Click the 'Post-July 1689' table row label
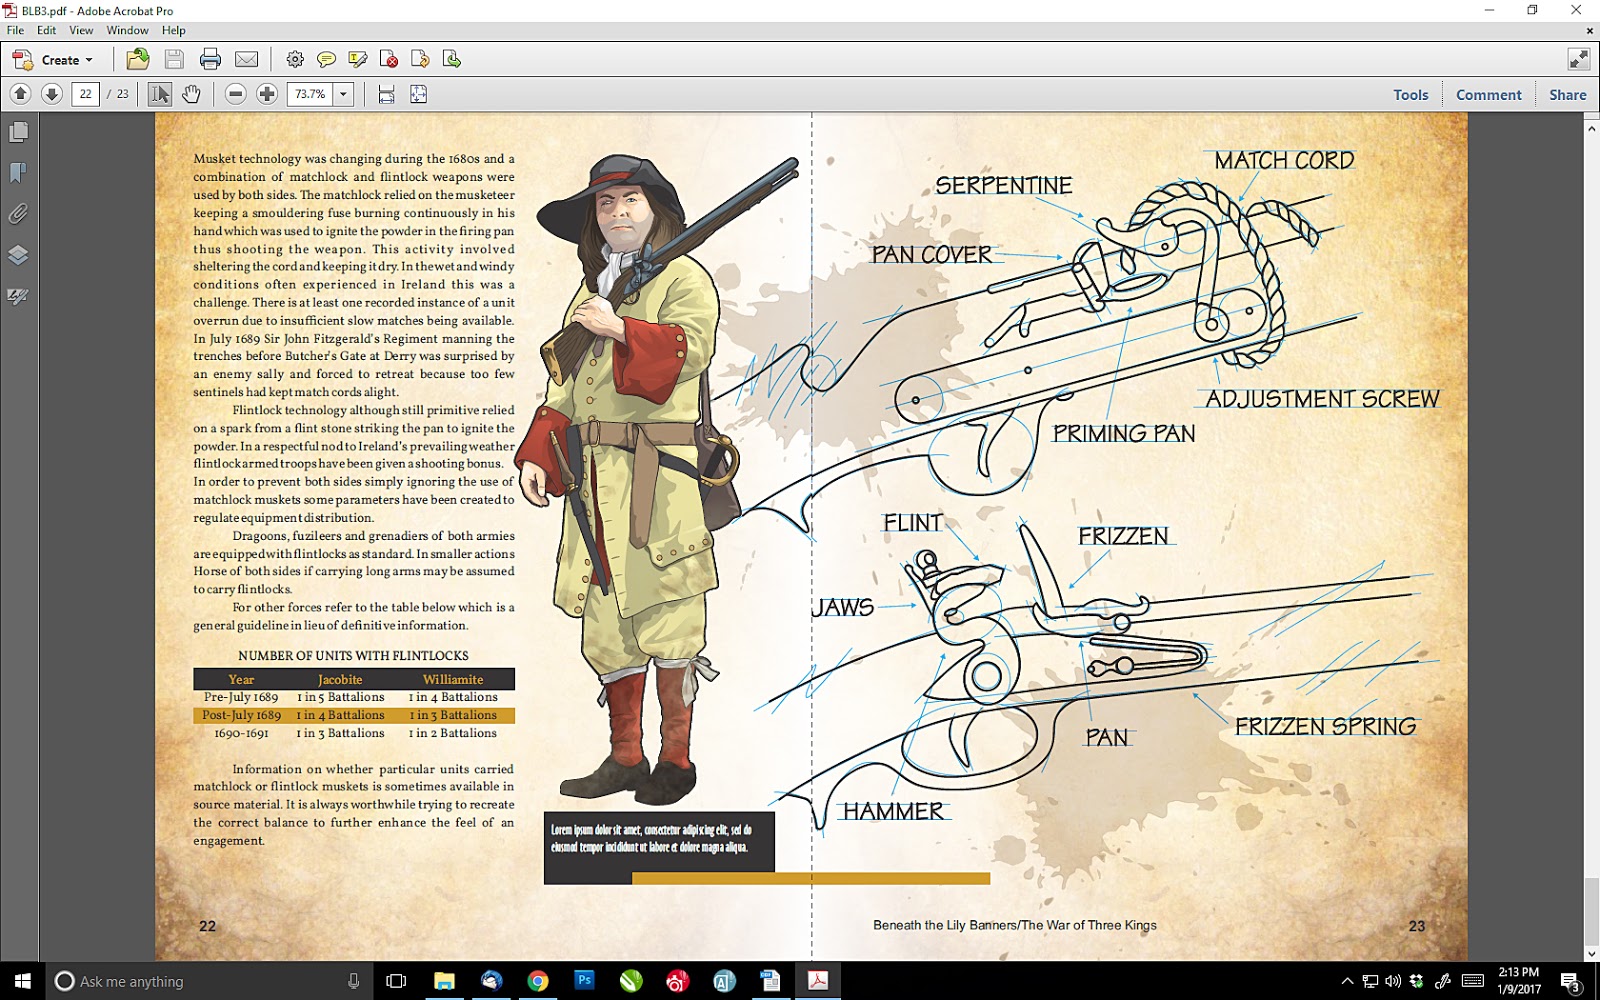Image resolution: width=1600 pixels, height=1000 pixels. tap(241, 715)
